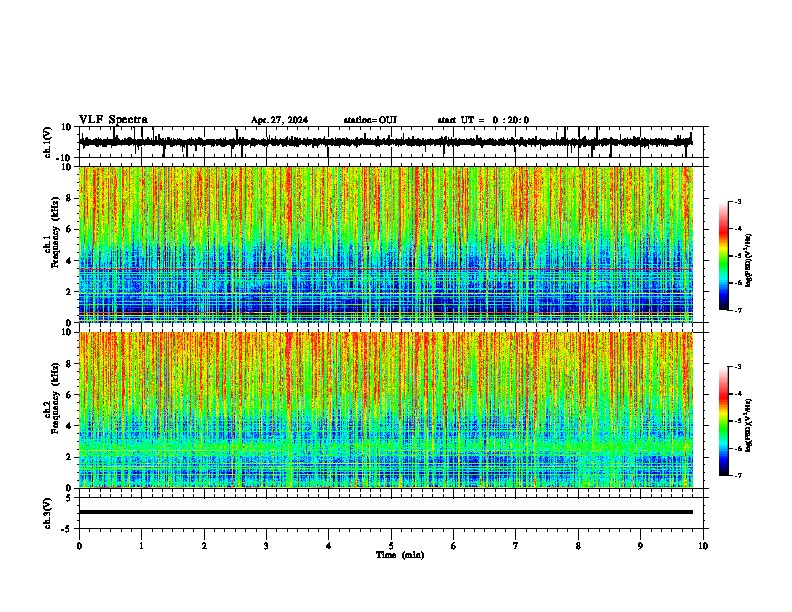Click the "2" kHz tick on ch.1 spectrogram axis
This screenshot has height=612, width=792.
[70, 292]
